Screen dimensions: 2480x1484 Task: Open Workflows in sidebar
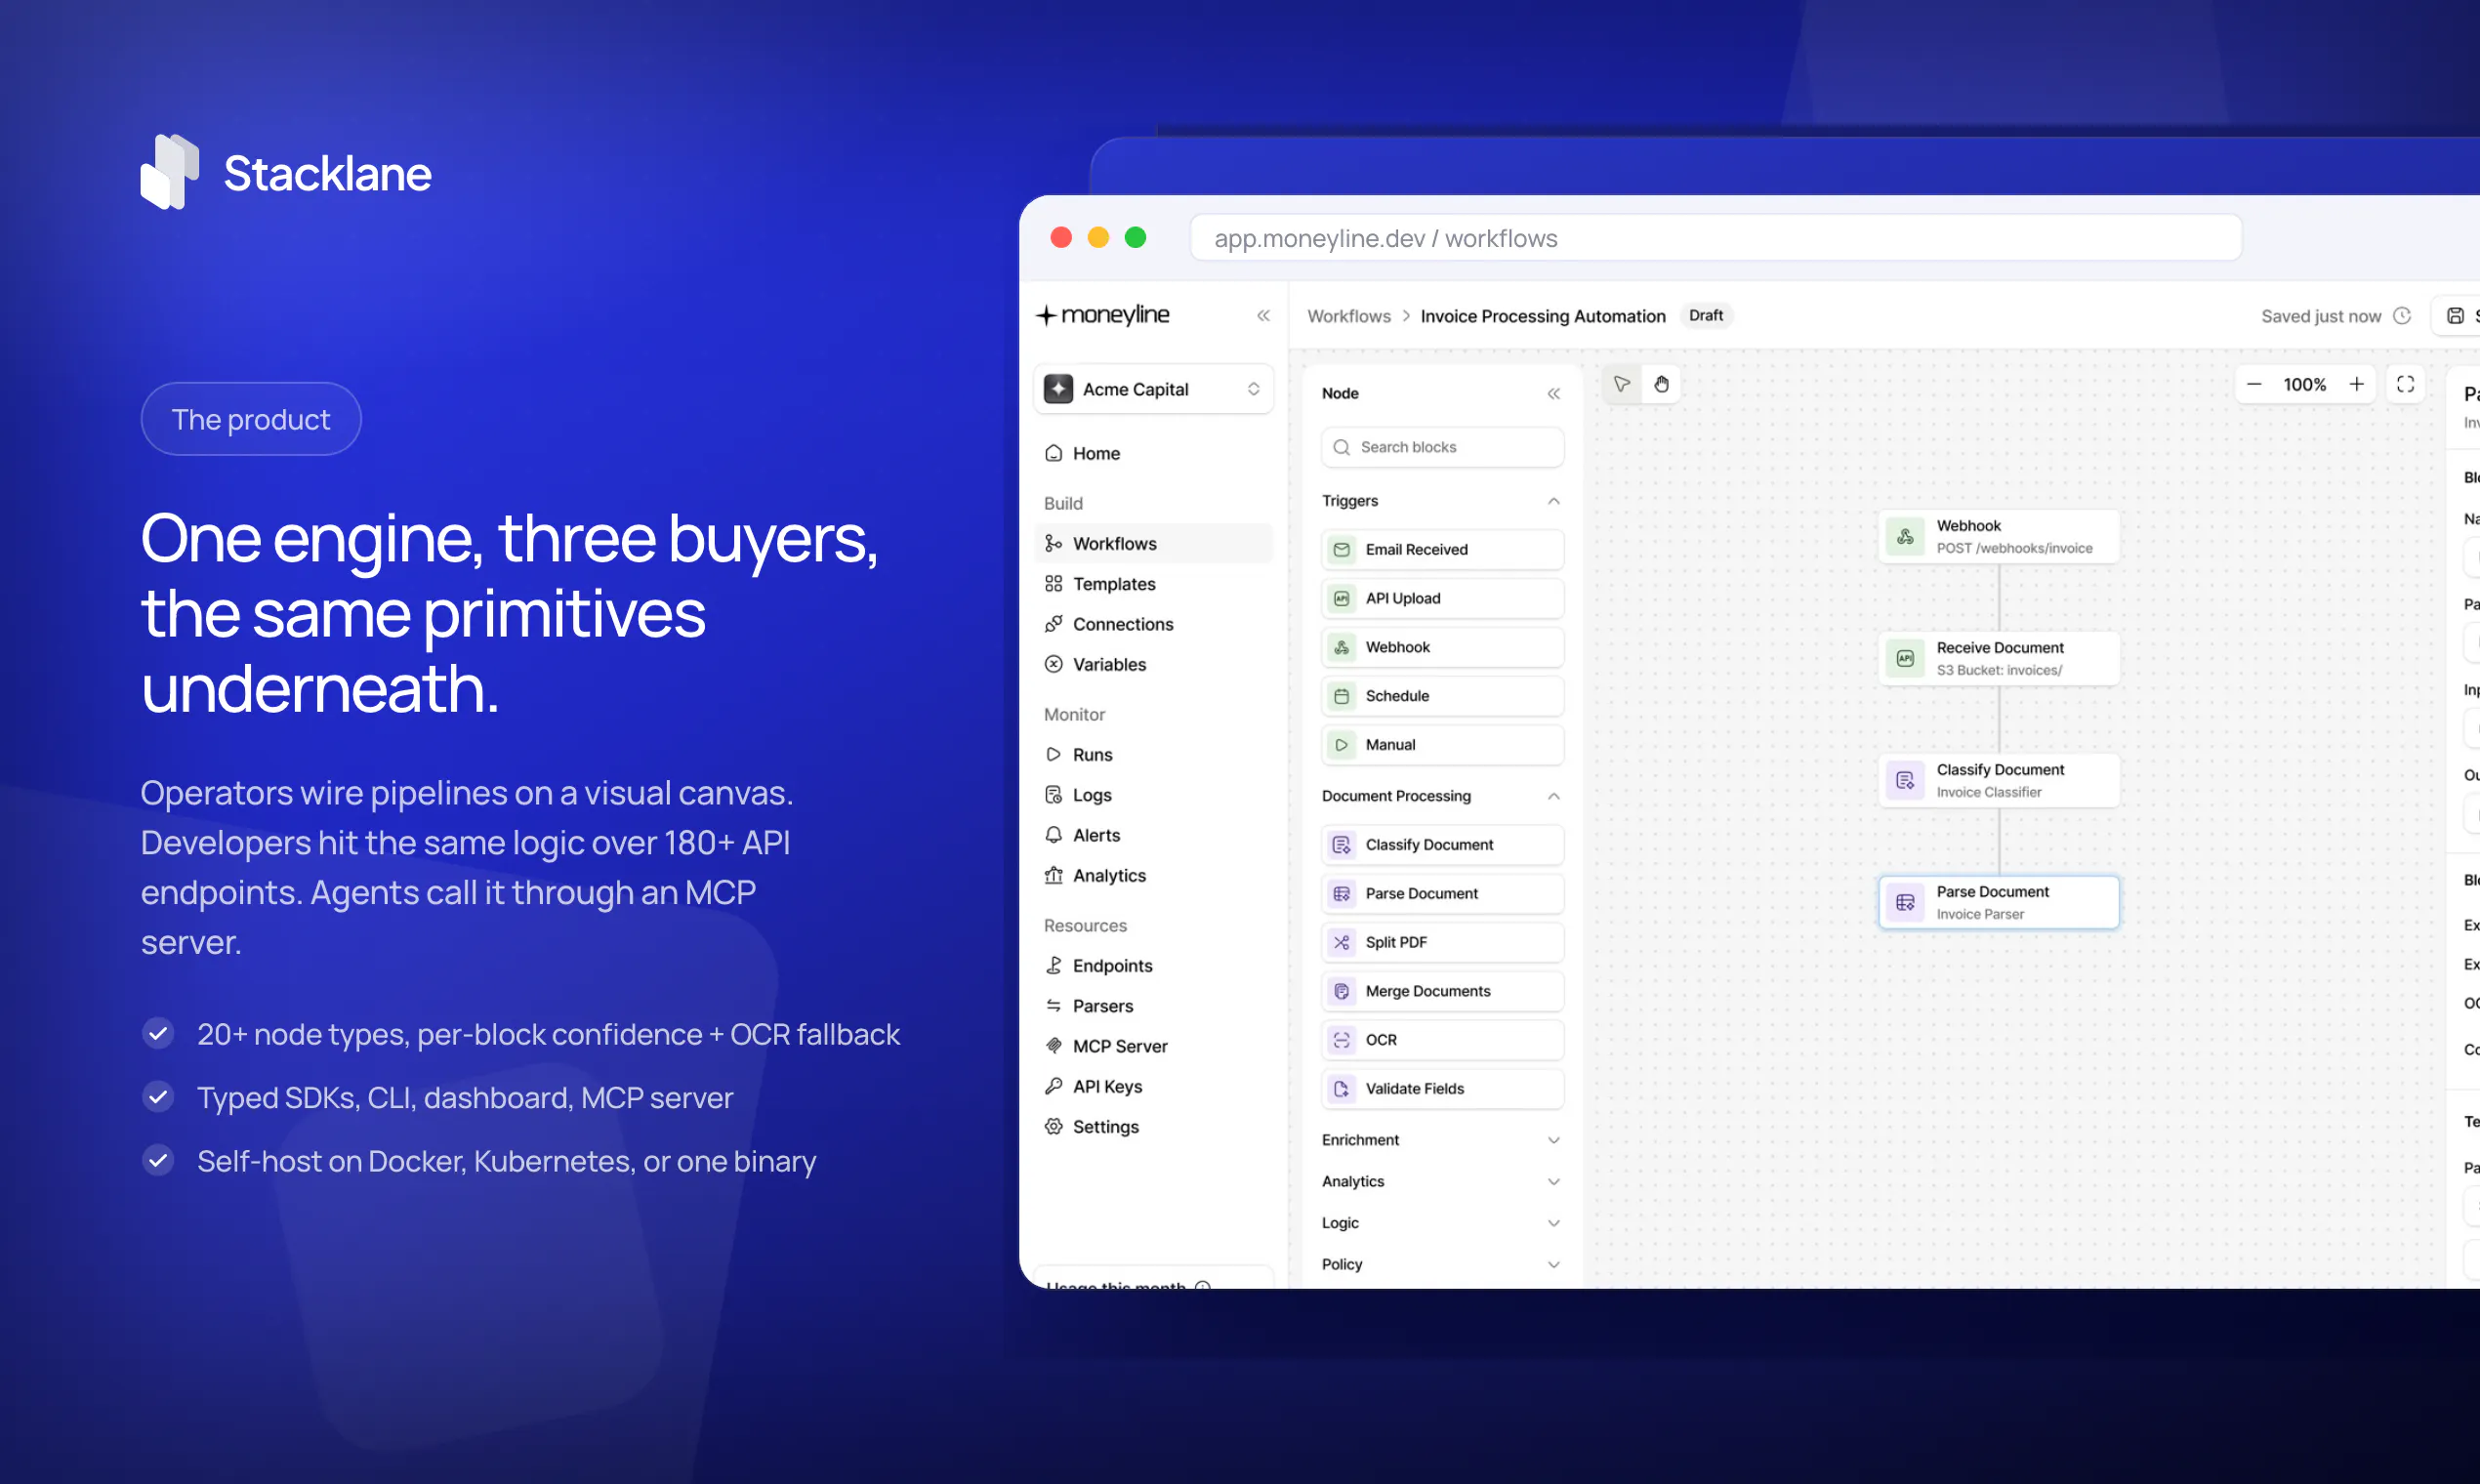pos(1153,544)
